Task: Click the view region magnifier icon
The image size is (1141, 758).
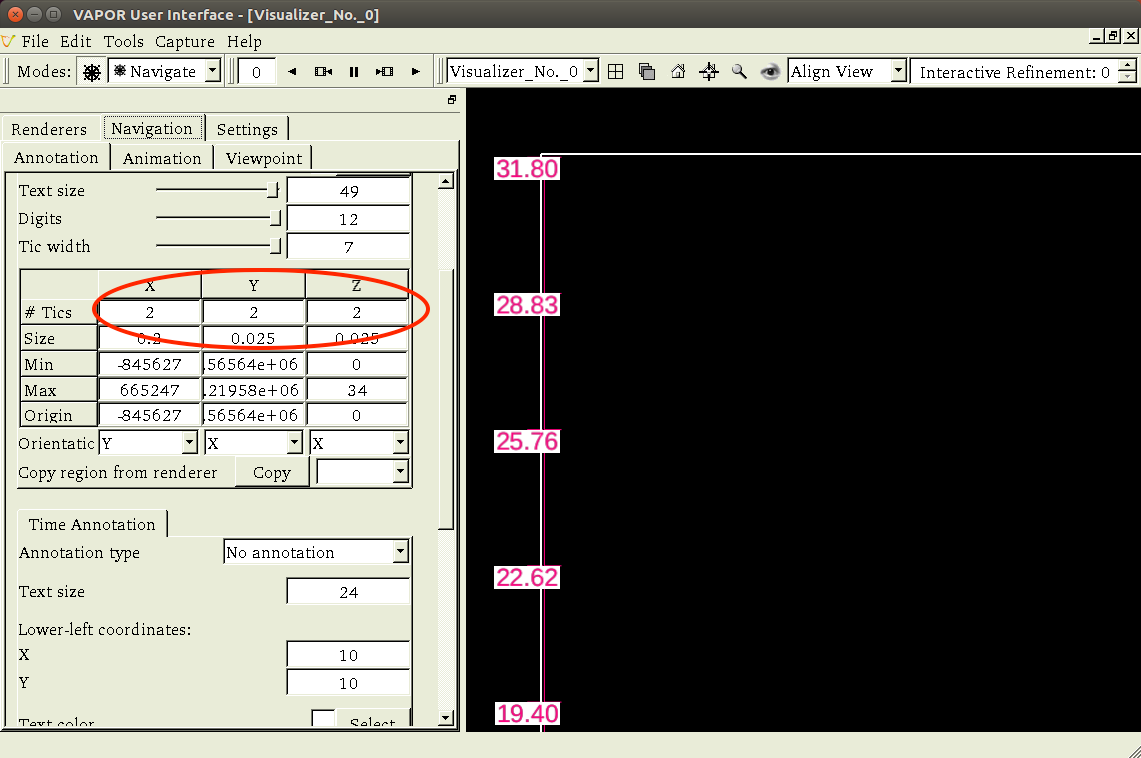Action: (739, 71)
